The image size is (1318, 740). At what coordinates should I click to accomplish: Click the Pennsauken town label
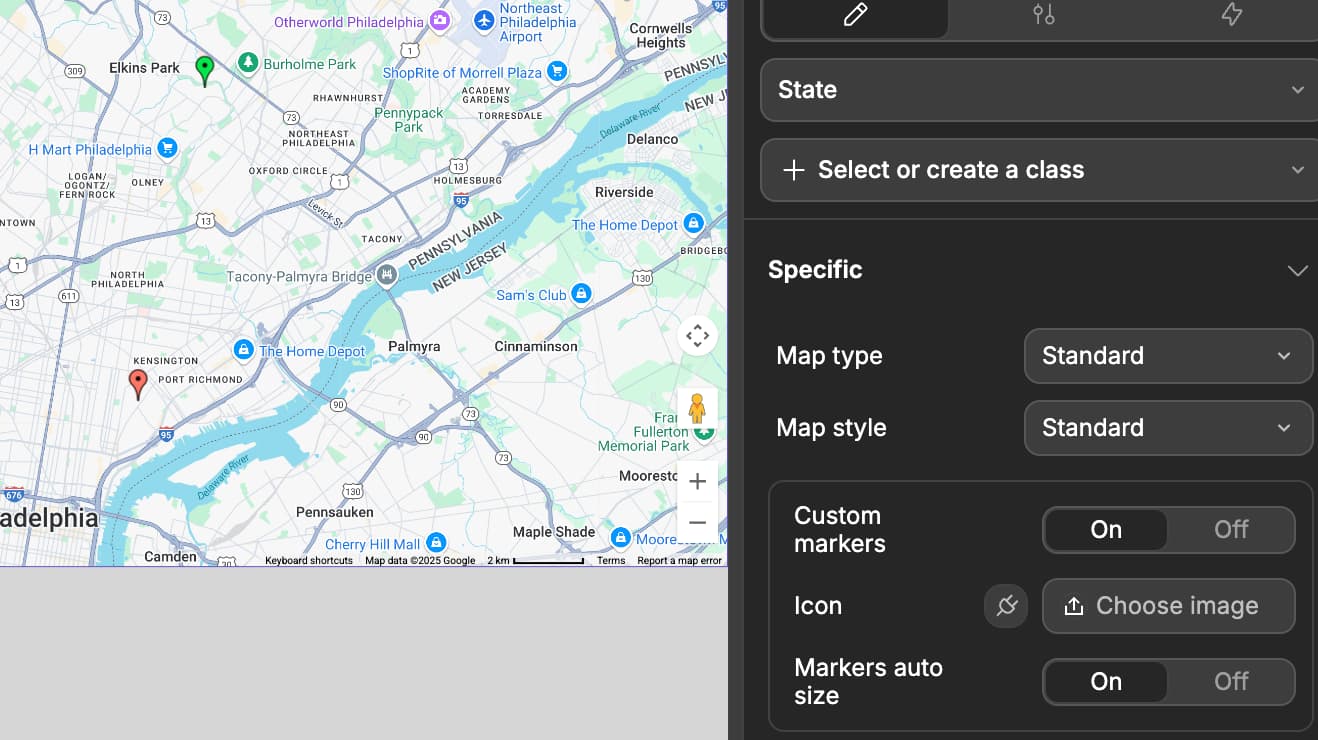[x=335, y=512]
